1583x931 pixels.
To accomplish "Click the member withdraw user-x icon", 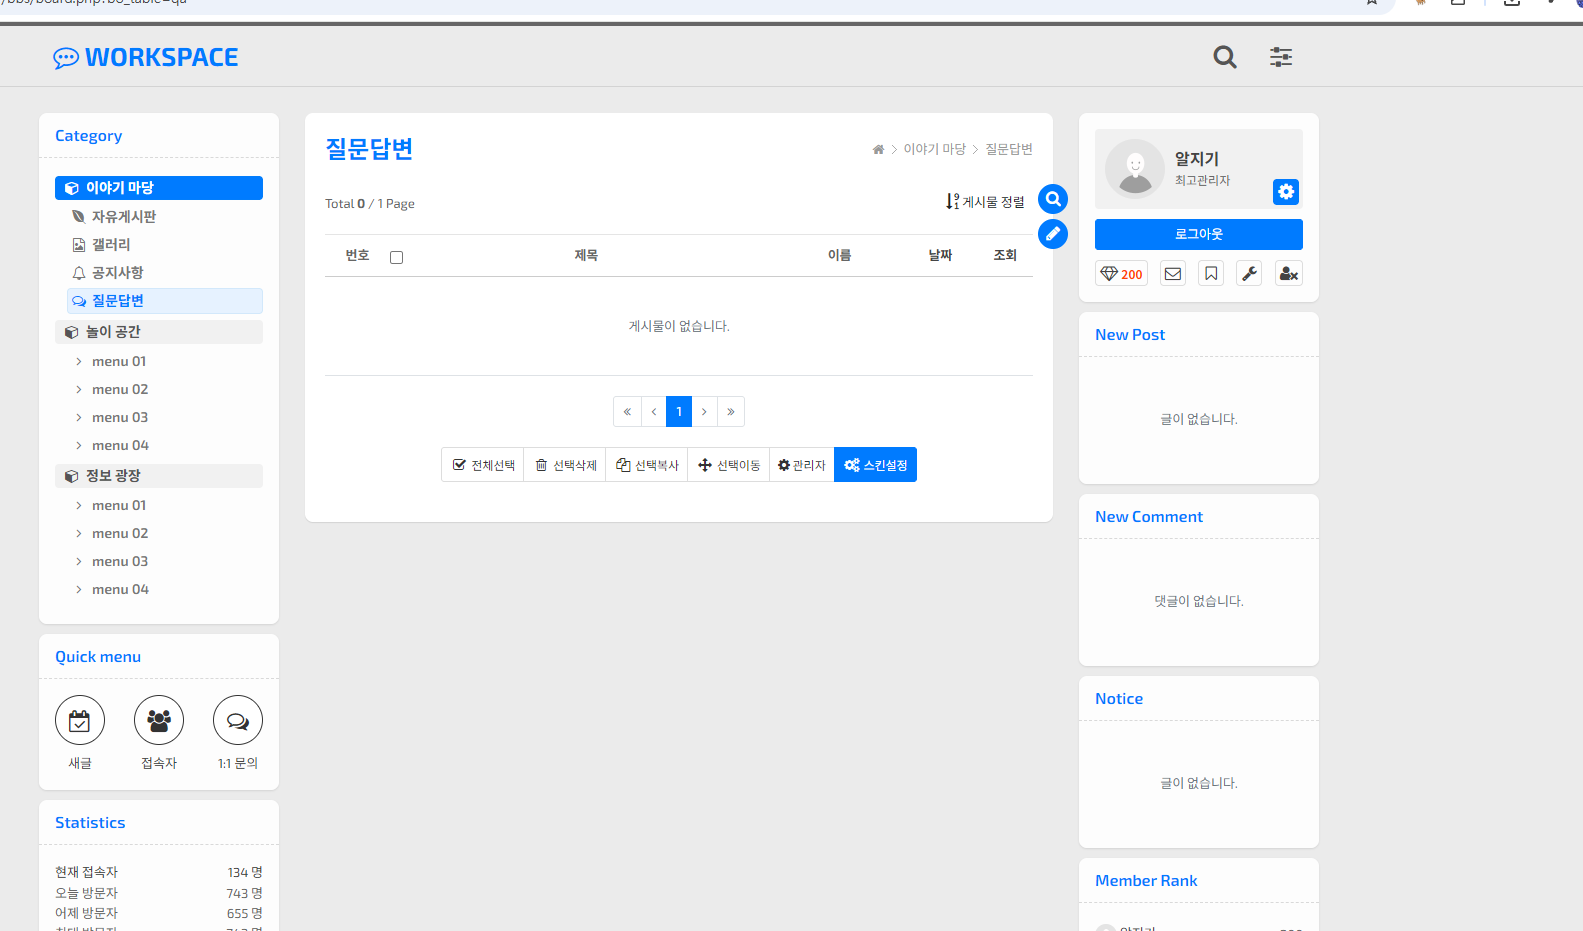I will pos(1289,274).
